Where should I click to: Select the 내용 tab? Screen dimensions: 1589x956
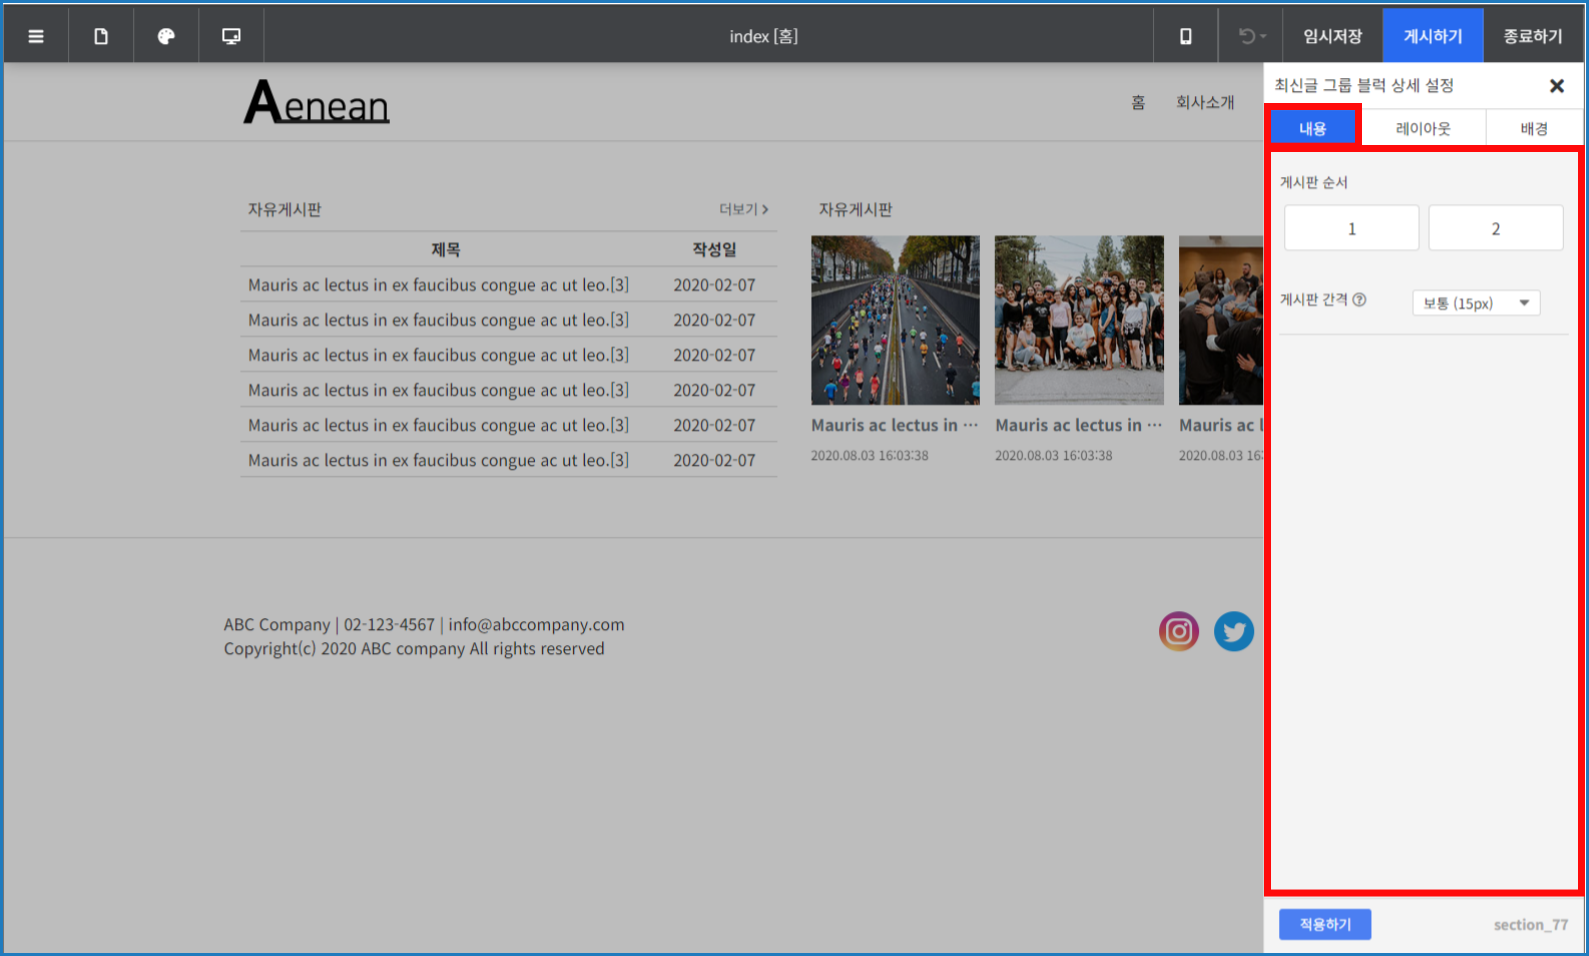point(1313,129)
